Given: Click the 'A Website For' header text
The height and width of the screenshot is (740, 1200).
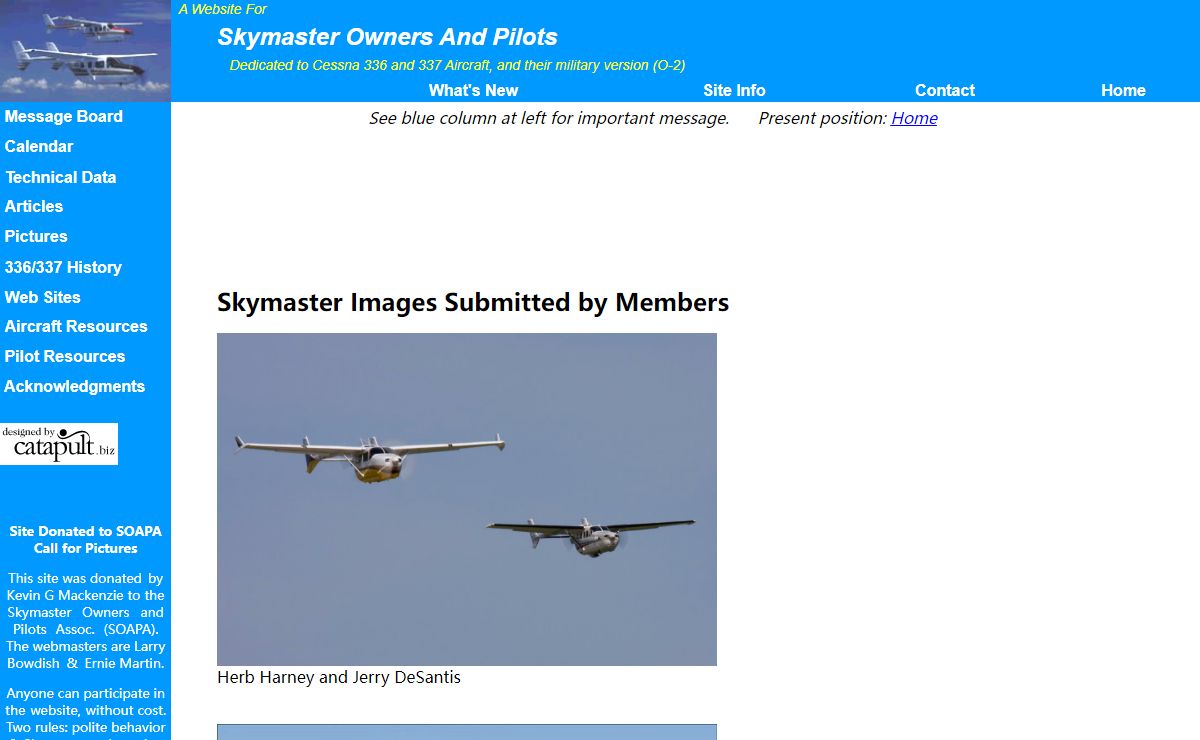Looking at the screenshot, I should 223,9.
